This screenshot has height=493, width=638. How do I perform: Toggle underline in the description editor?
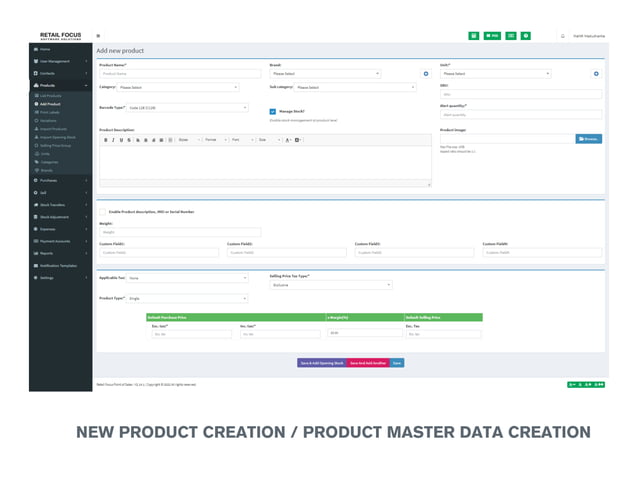tap(121, 140)
